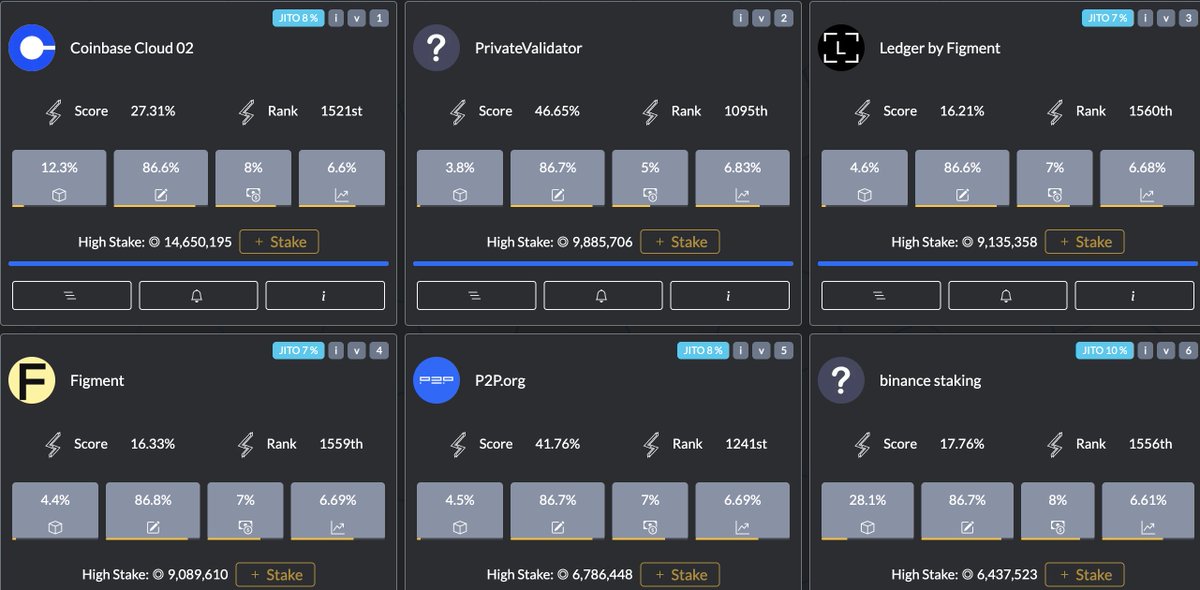This screenshot has height=590, width=1200.
Task: Click the 'Ledger by Figment' validator name
Action: (940, 48)
